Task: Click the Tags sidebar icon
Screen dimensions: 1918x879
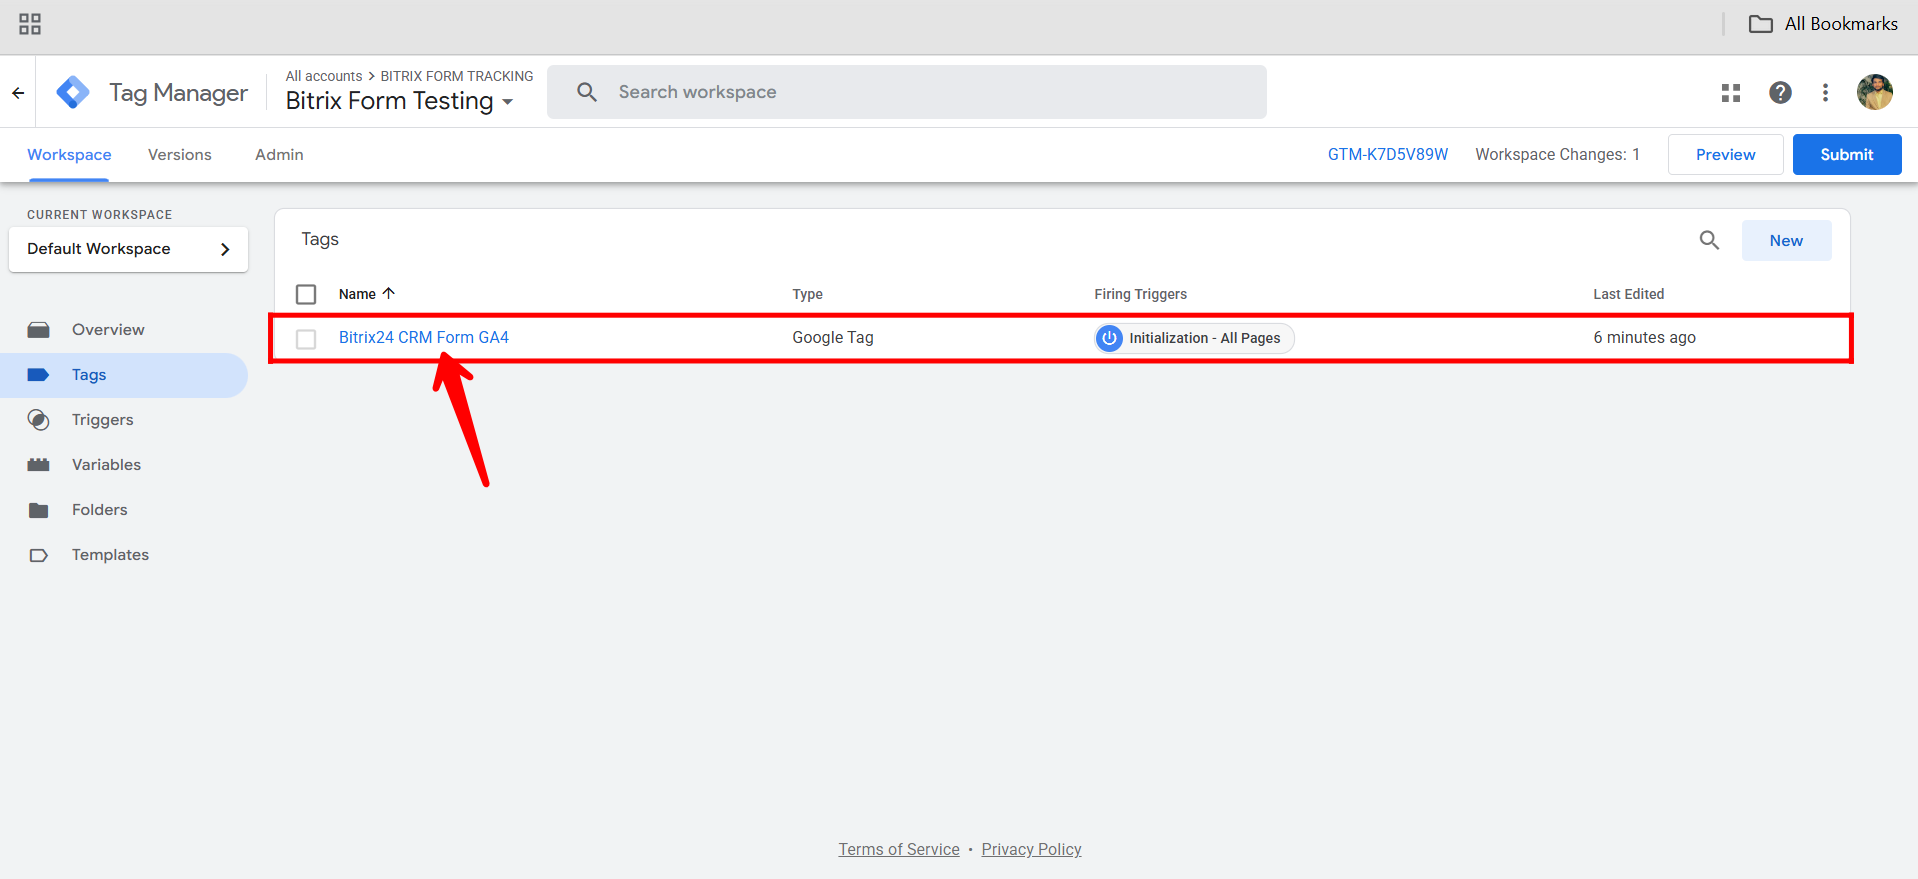Action: click(x=39, y=375)
